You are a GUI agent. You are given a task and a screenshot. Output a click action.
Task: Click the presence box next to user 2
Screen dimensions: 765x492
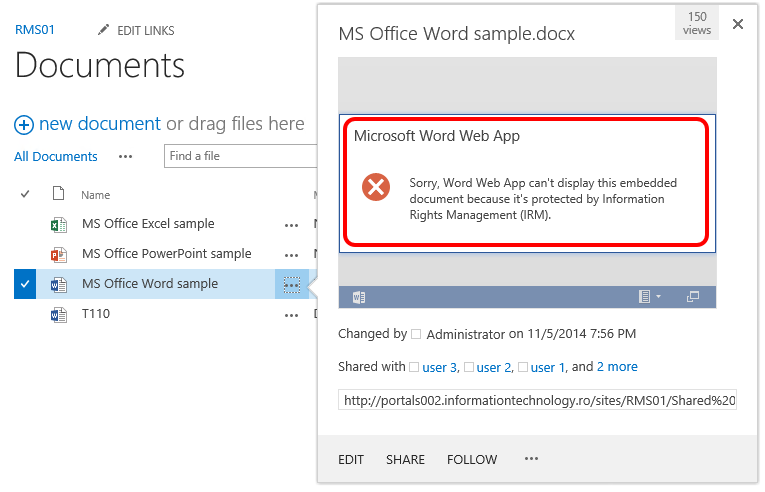click(x=468, y=367)
